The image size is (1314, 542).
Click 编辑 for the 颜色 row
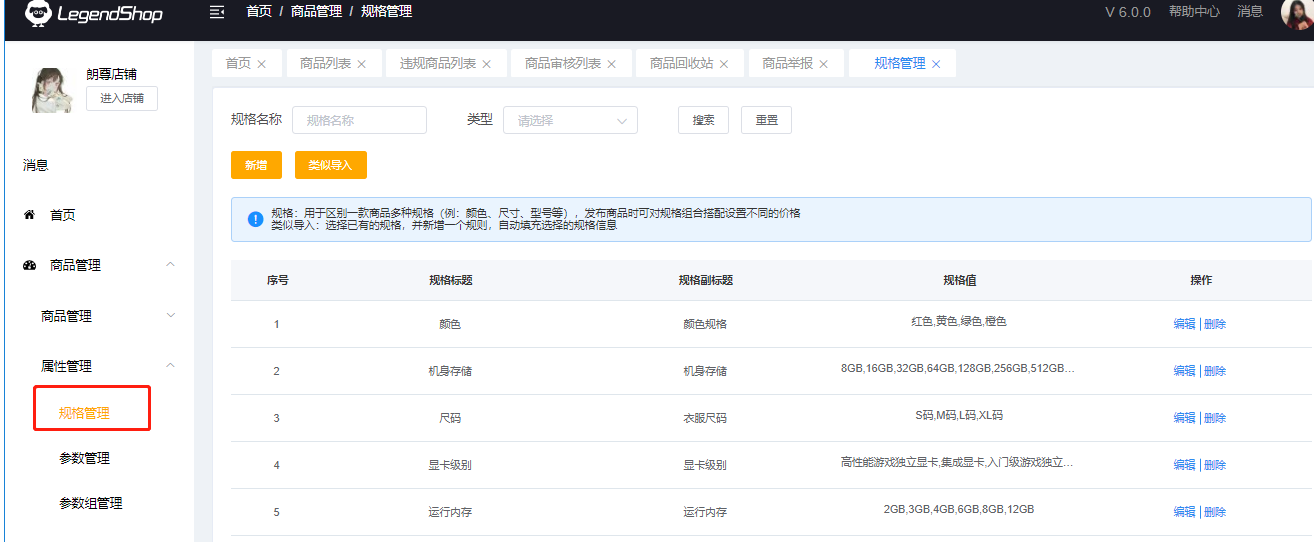pyautogui.click(x=1184, y=324)
